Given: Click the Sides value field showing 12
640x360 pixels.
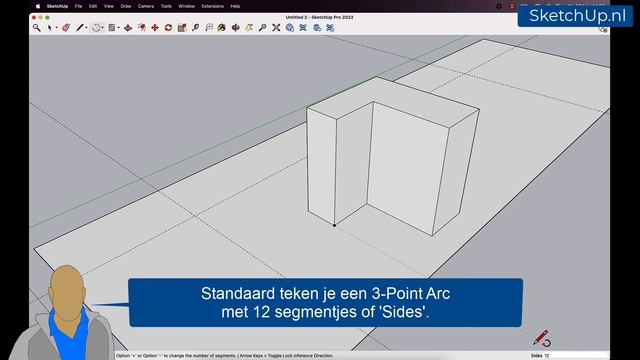Looking at the screenshot, I should click(576, 356).
